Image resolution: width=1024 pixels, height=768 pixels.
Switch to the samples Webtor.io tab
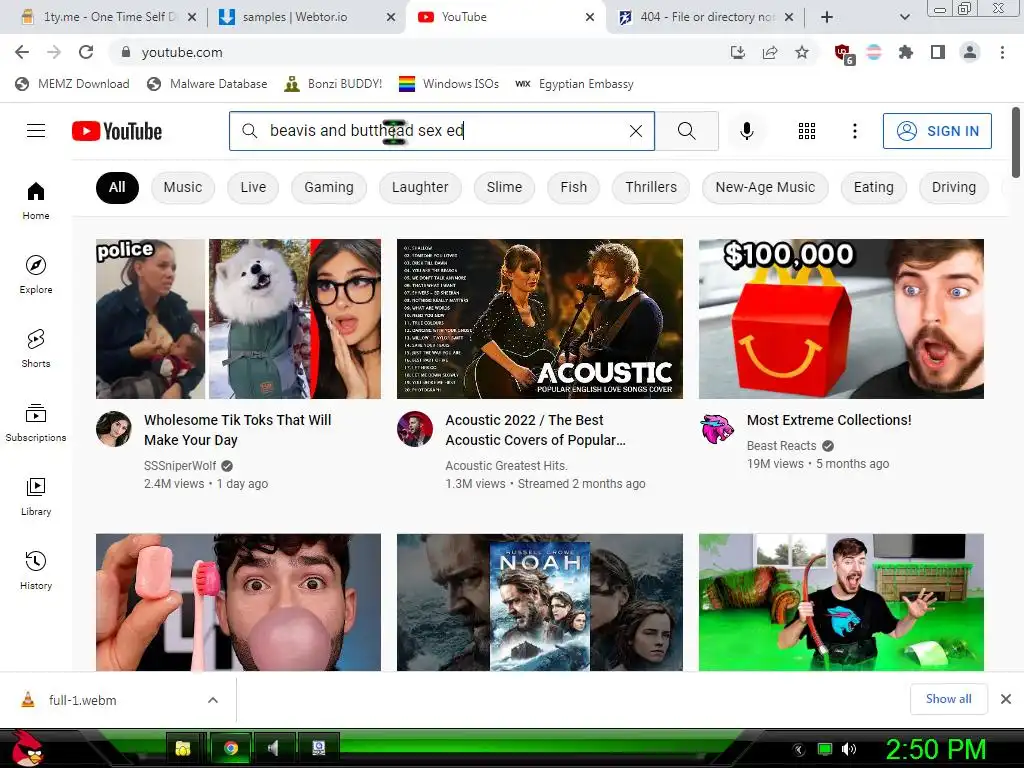(x=306, y=17)
